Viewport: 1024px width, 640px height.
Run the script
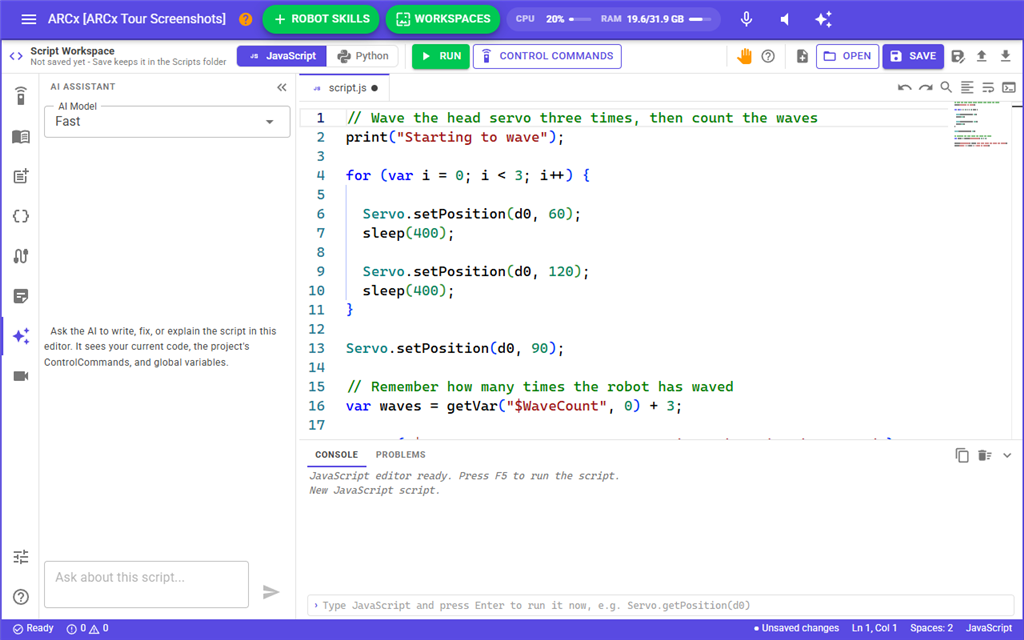point(441,56)
